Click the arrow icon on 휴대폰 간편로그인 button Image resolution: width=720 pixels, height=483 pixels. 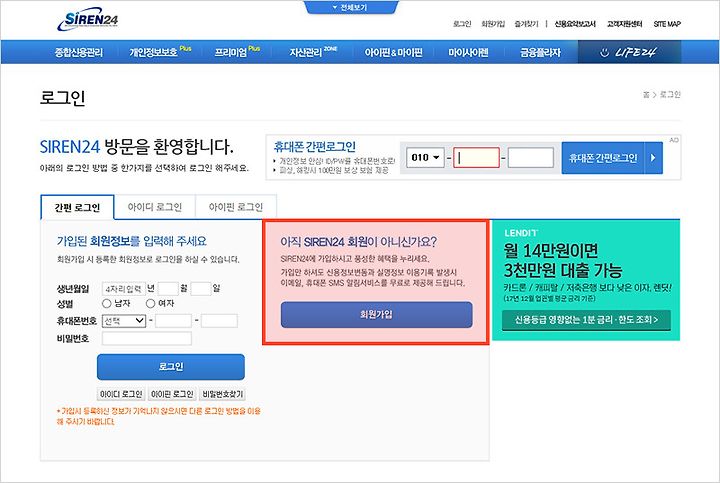(653, 158)
